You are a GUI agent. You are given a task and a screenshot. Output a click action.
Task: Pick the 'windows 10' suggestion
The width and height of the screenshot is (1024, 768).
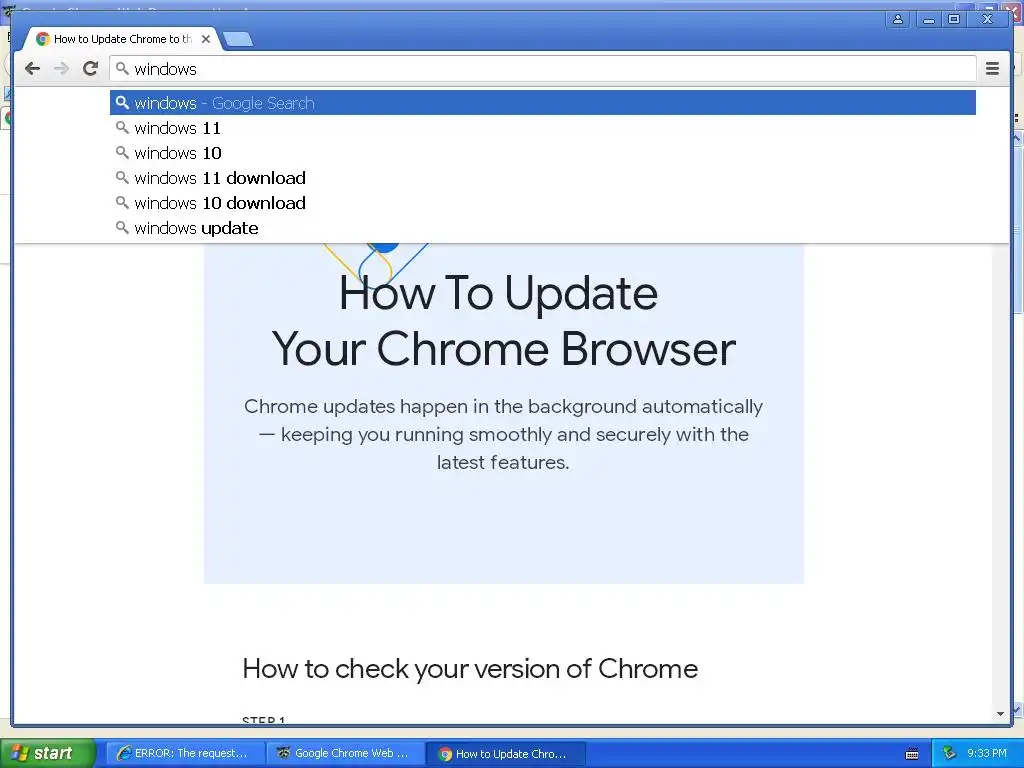pos(543,153)
